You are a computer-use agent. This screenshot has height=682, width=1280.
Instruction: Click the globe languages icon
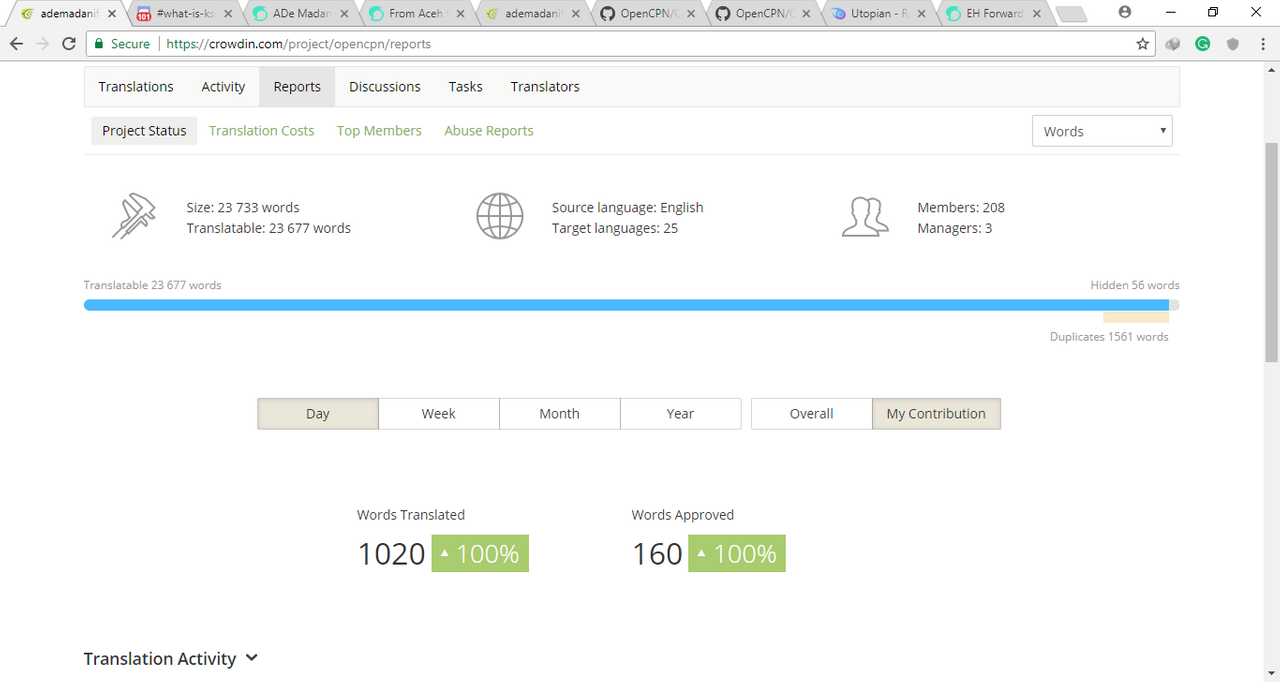(500, 216)
